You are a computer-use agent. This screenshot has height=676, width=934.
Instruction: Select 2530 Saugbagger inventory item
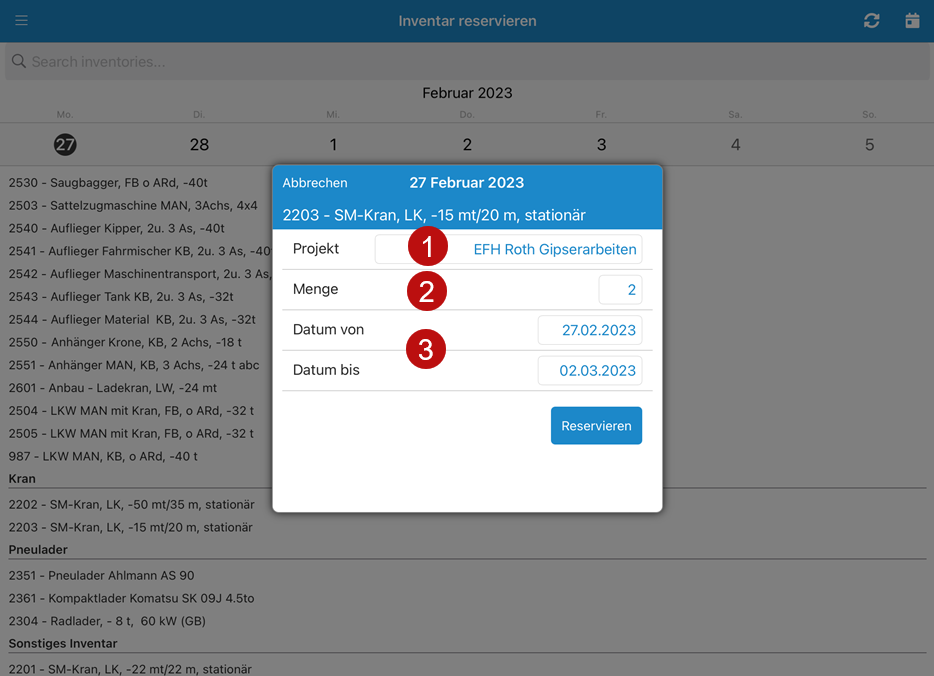[x=108, y=183]
